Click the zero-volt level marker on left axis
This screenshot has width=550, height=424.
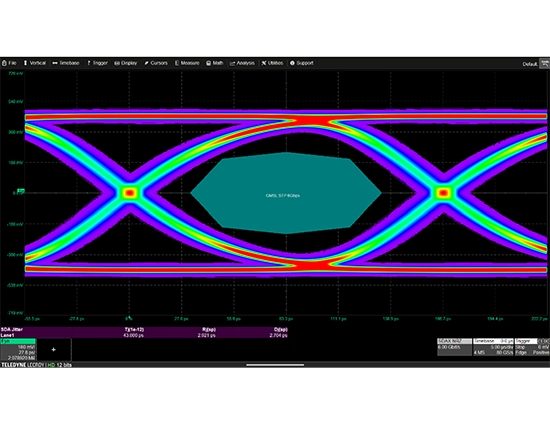[x=20, y=192]
